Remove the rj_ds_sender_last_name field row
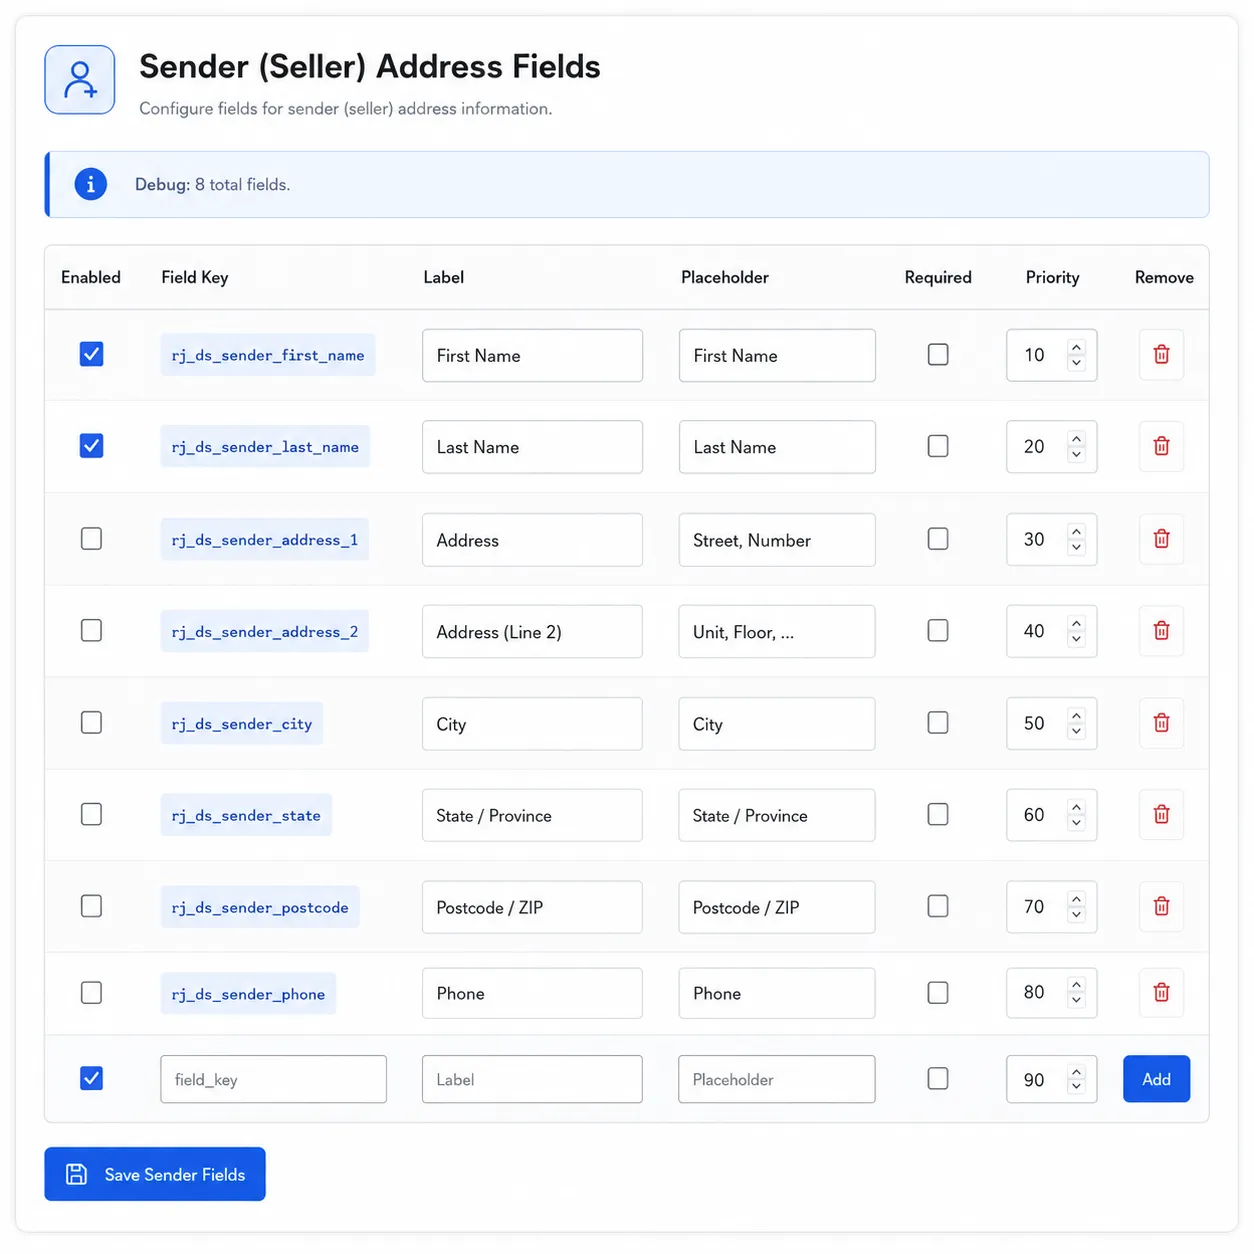Viewport: 1254px width, 1254px height. 1161,446
